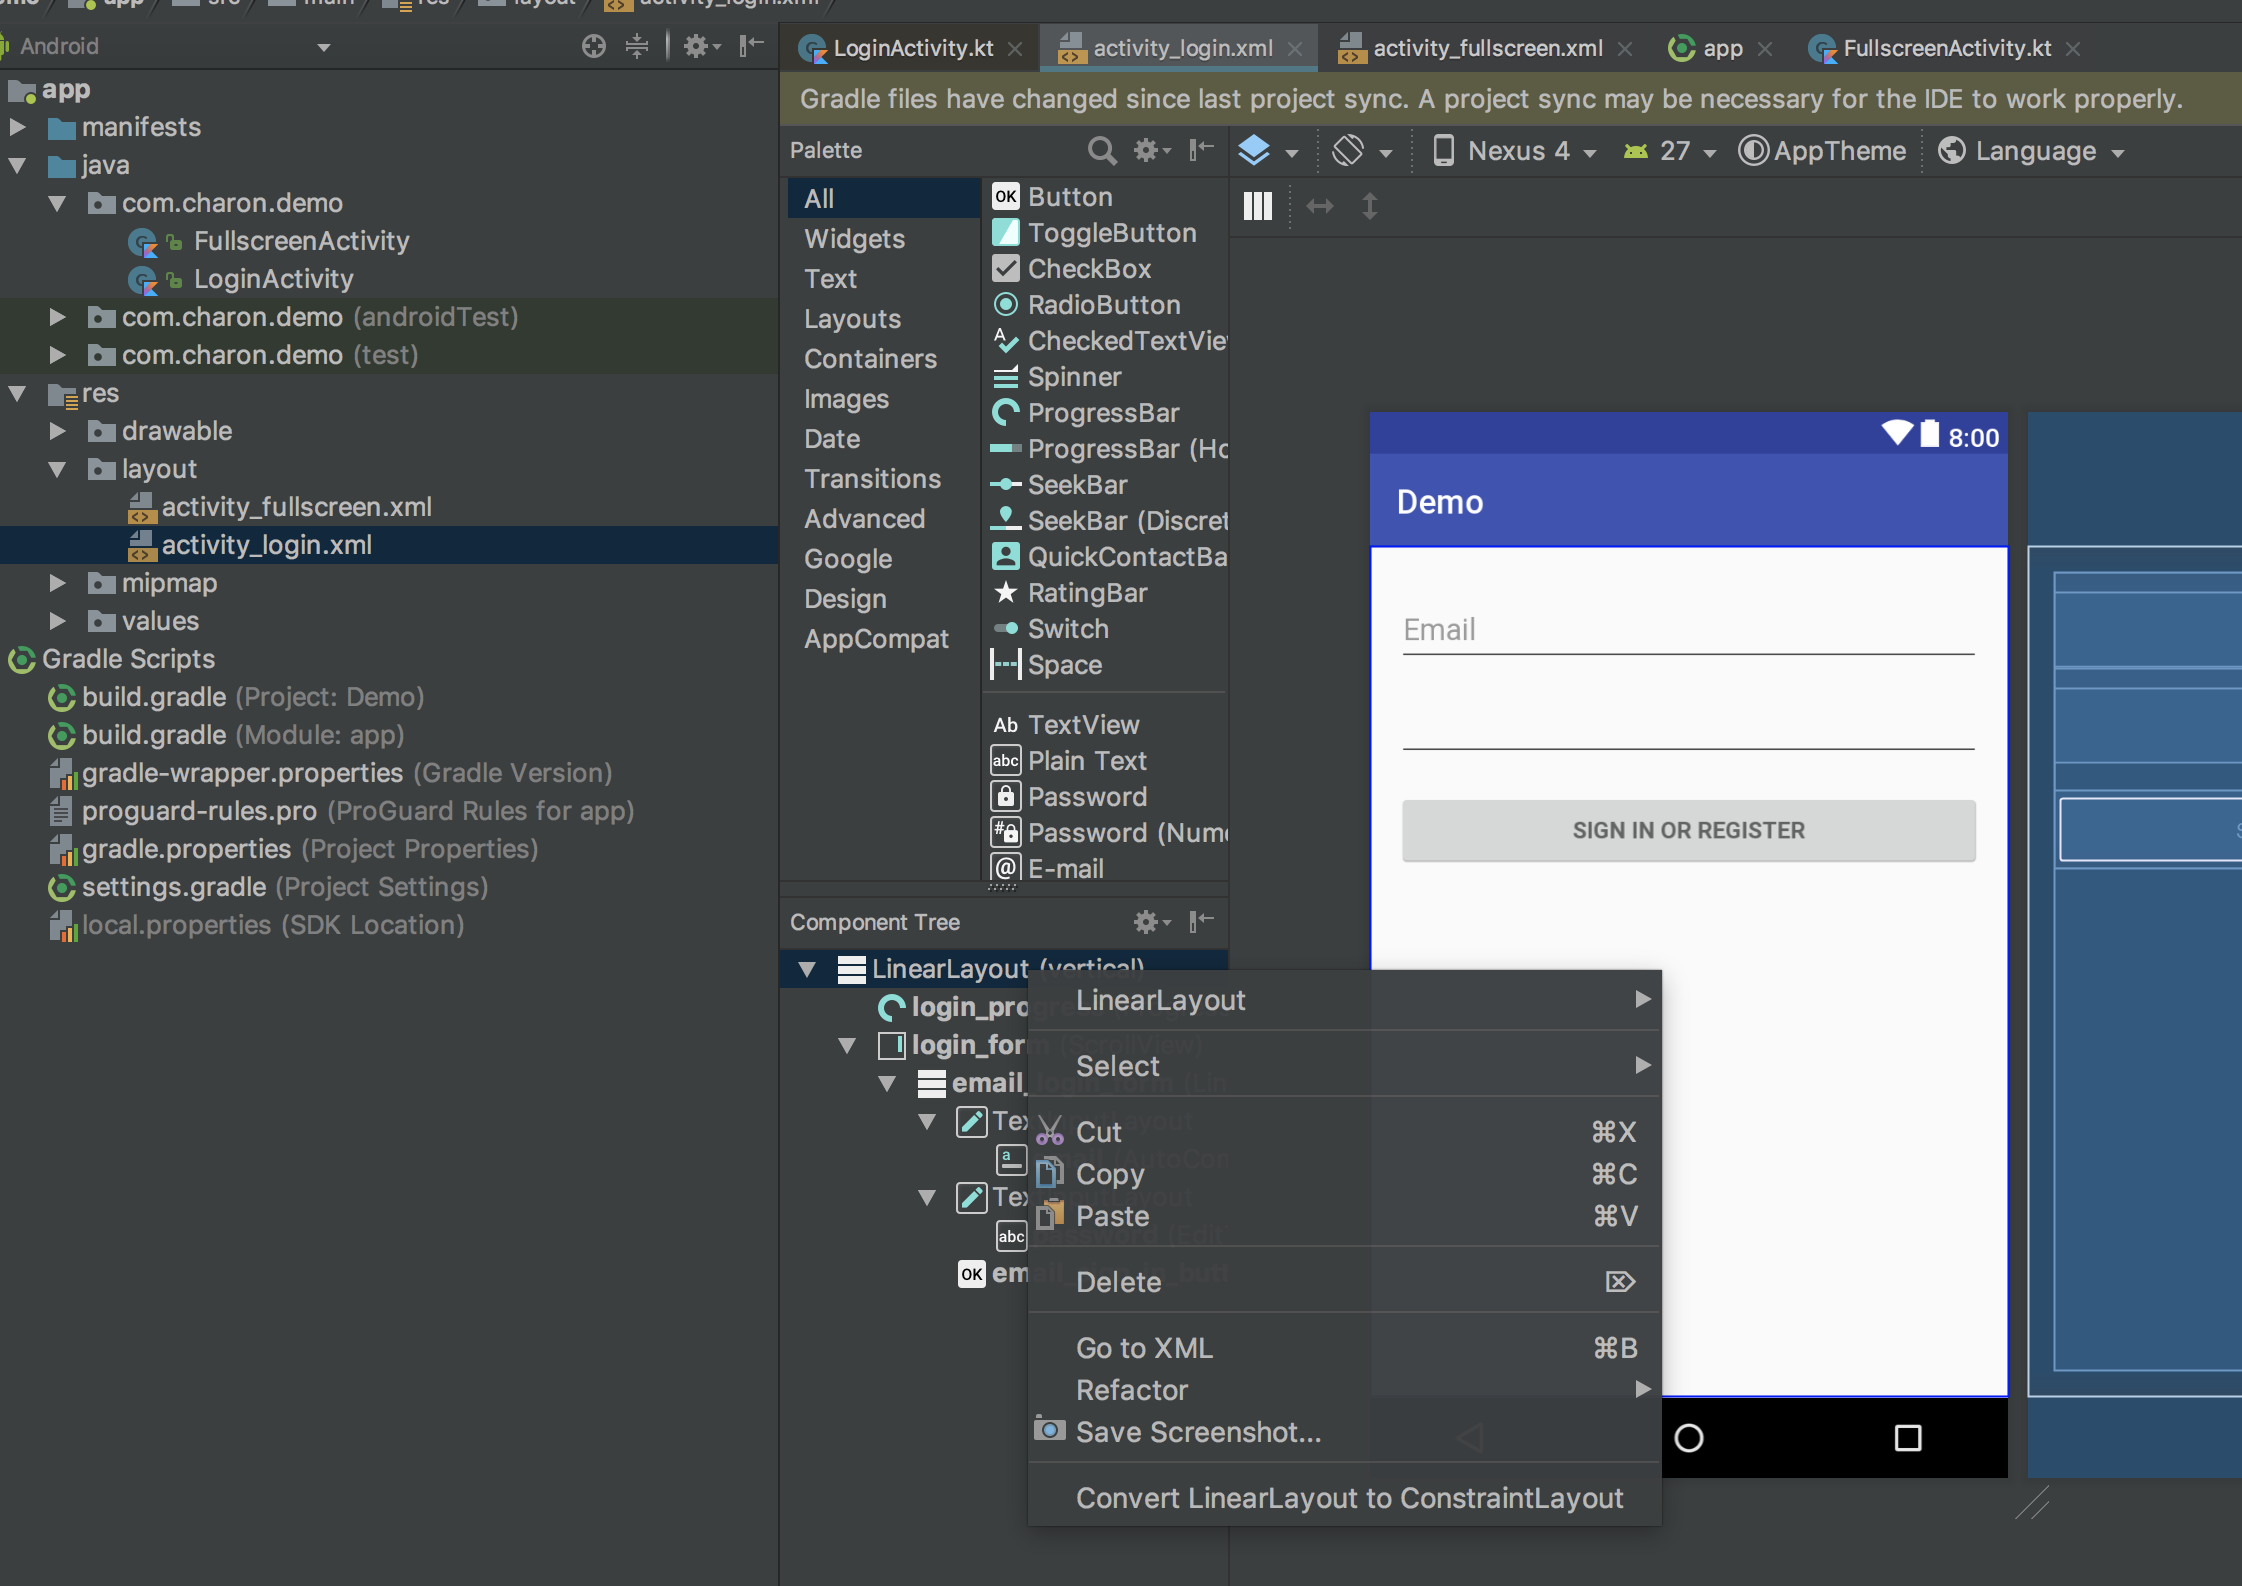Click the Palette search magnifier icon
Image resolution: width=2242 pixels, height=1586 pixels.
click(x=1101, y=150)
